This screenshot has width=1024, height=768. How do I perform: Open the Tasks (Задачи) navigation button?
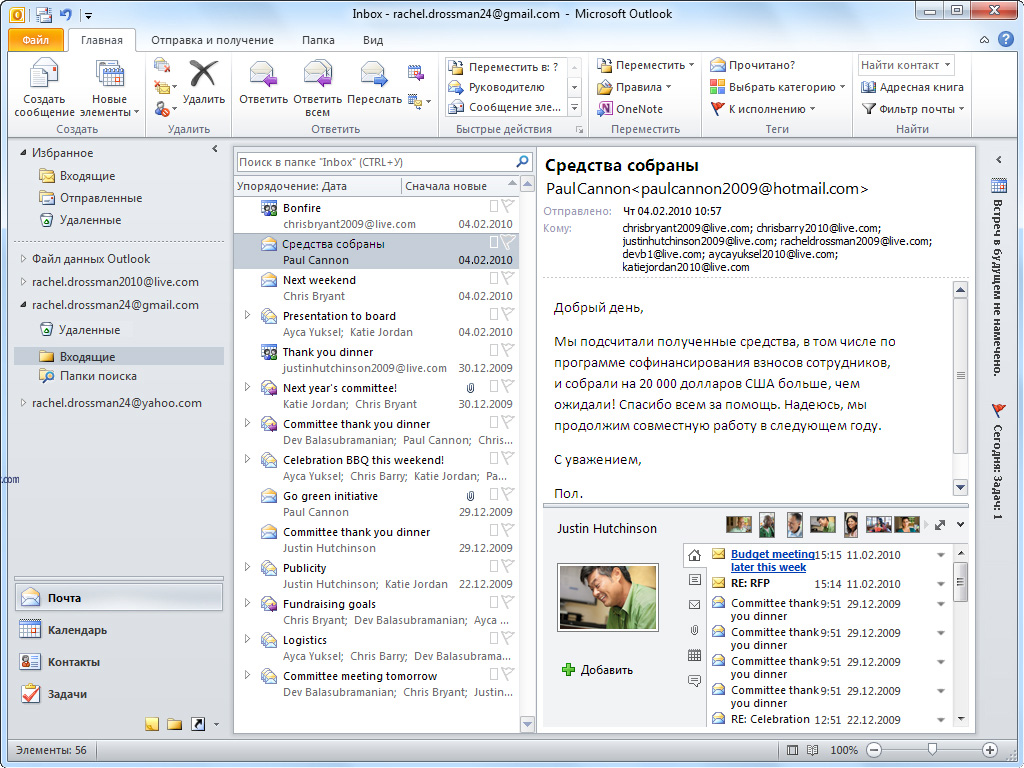(x=119, y=694)
